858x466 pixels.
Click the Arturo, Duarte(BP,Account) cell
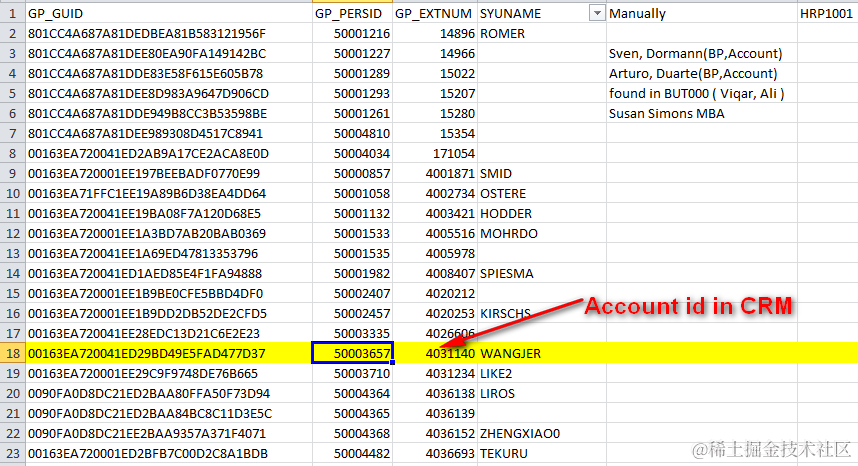[702, 73]
